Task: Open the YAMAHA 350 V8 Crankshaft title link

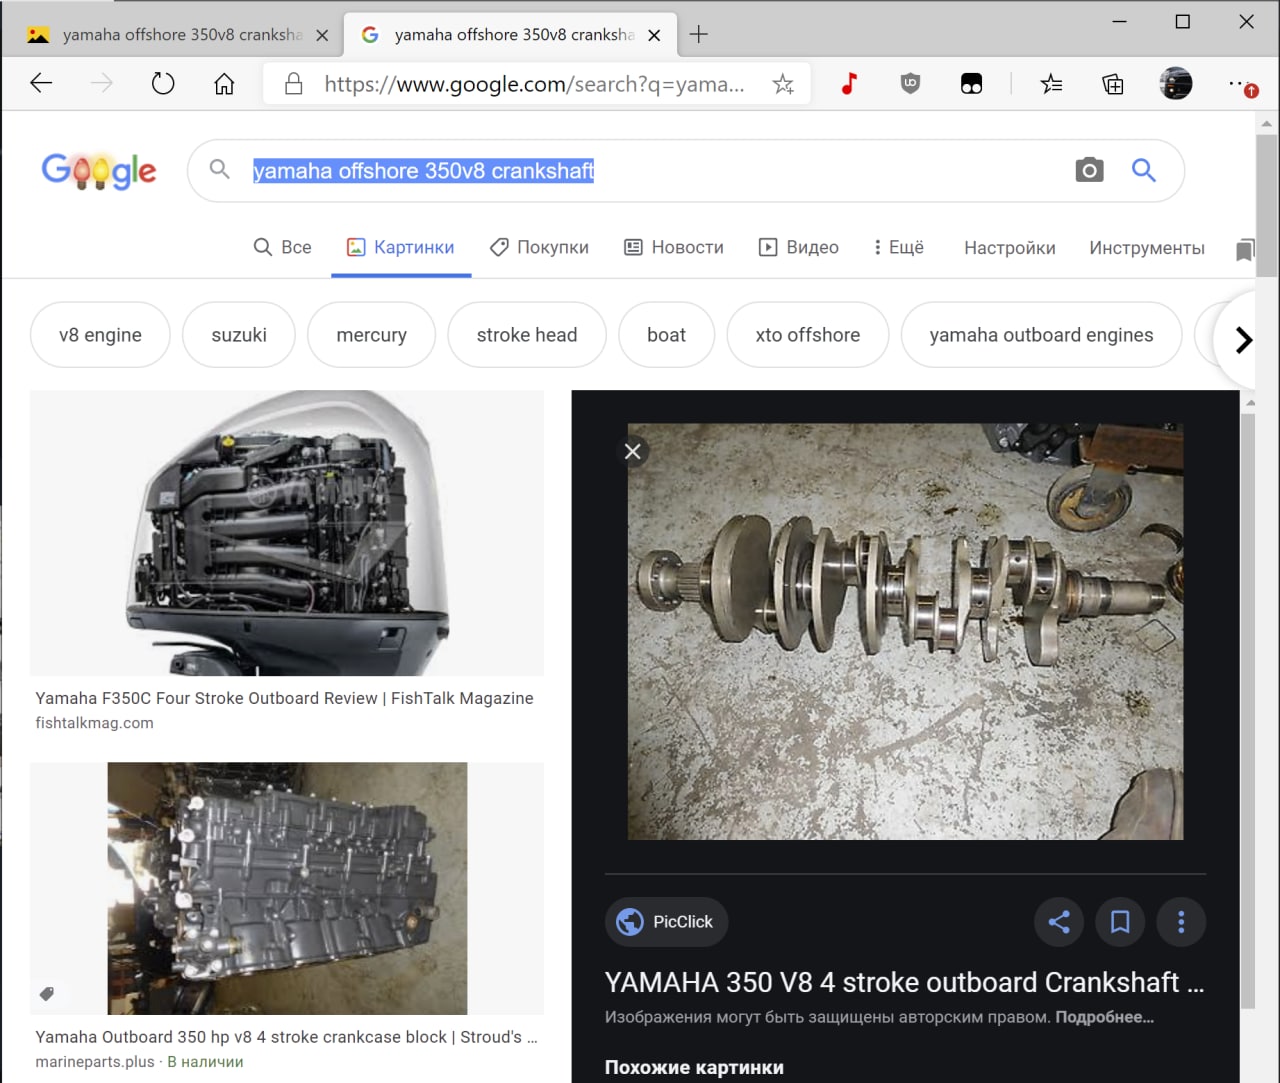Action: (x=904, y=982)
